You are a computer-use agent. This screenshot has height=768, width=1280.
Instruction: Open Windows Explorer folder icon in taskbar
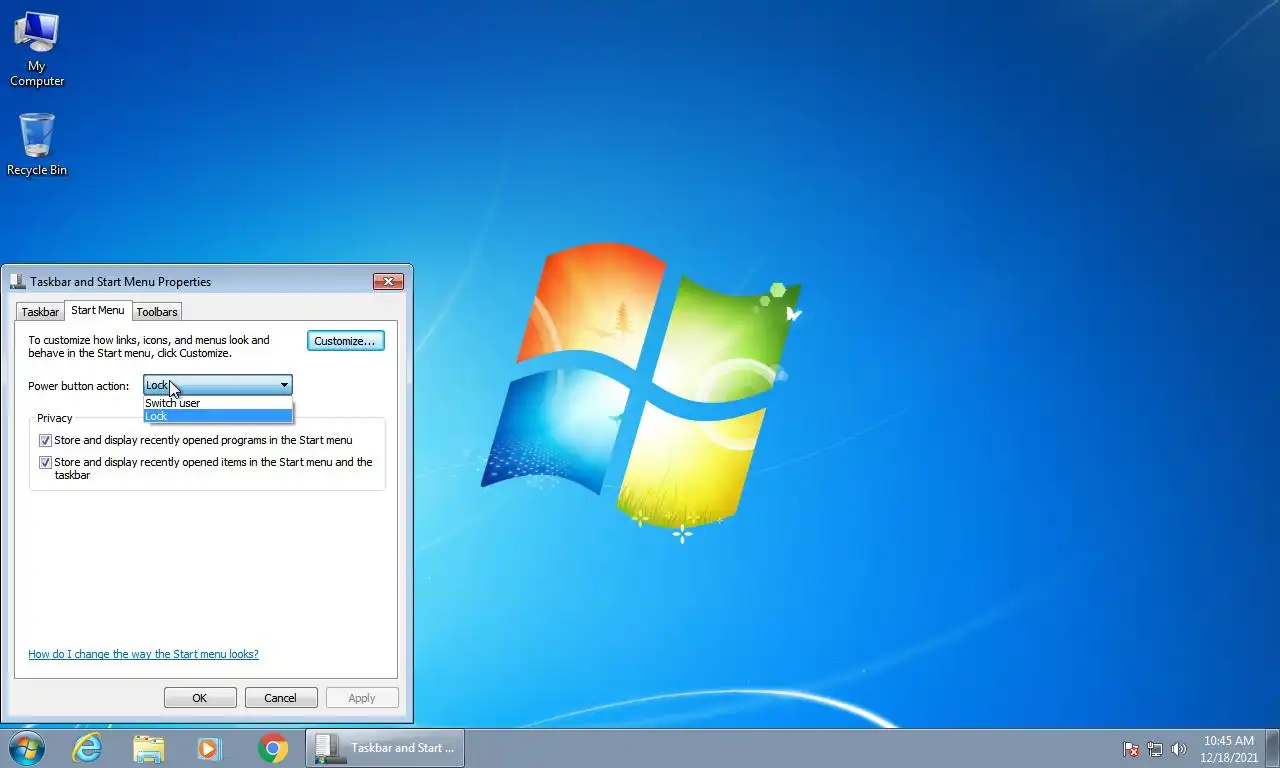coord(149,748)
